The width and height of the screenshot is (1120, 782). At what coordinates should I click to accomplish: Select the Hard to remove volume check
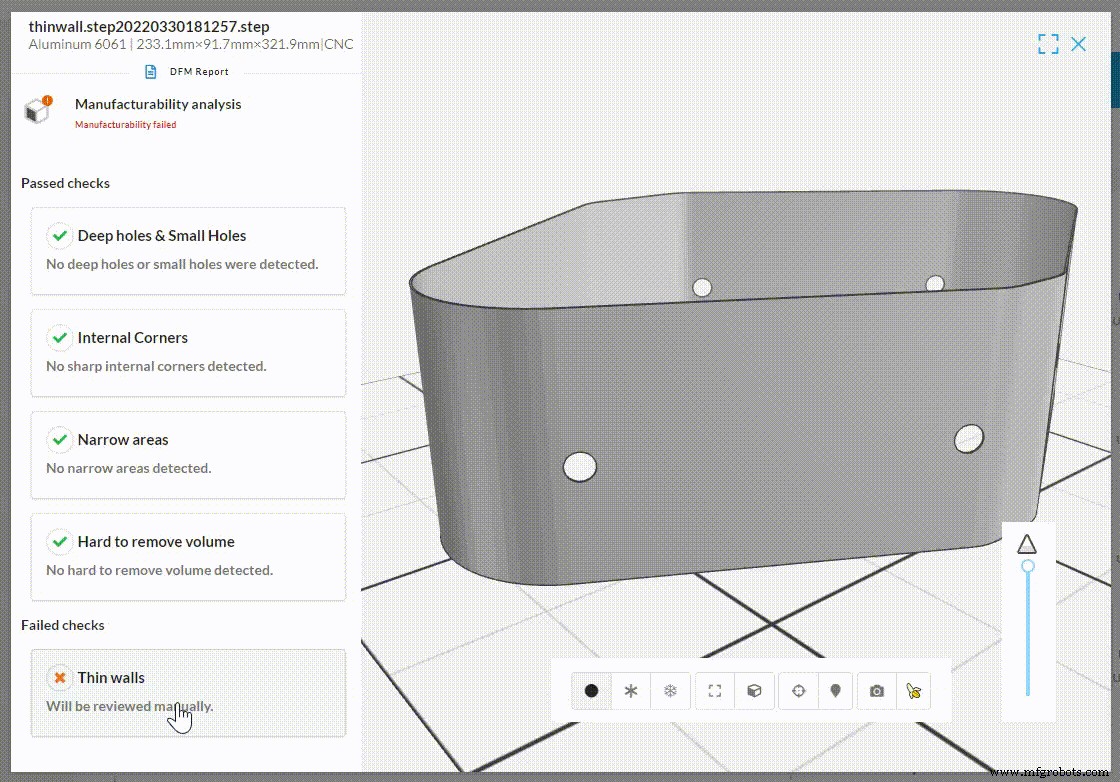click(188, 556)
